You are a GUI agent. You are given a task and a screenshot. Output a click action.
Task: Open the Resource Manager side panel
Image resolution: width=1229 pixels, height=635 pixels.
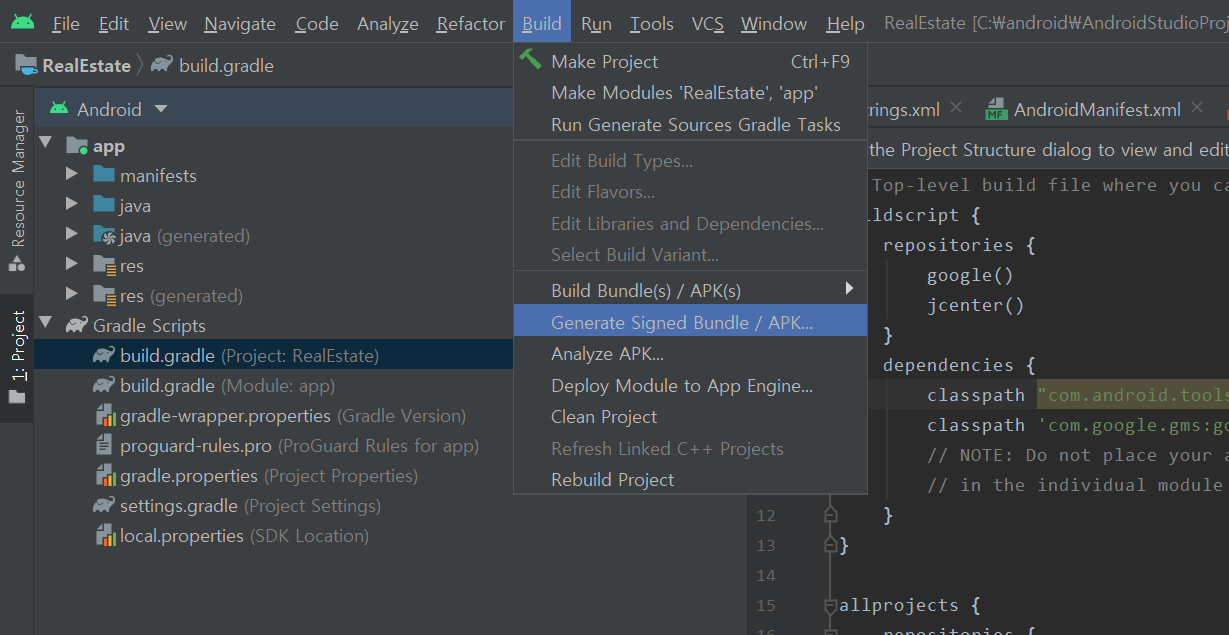[17, 190]
